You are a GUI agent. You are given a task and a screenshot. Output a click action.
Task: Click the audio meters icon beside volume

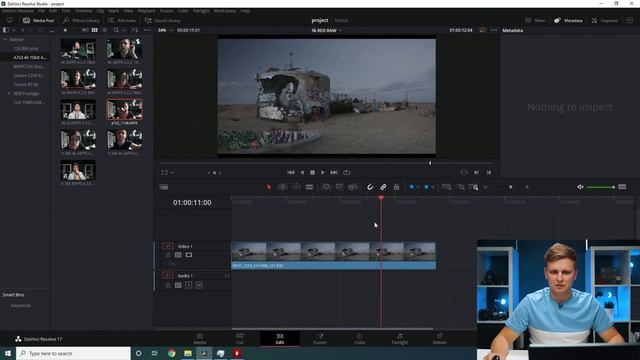pos(622,187)
